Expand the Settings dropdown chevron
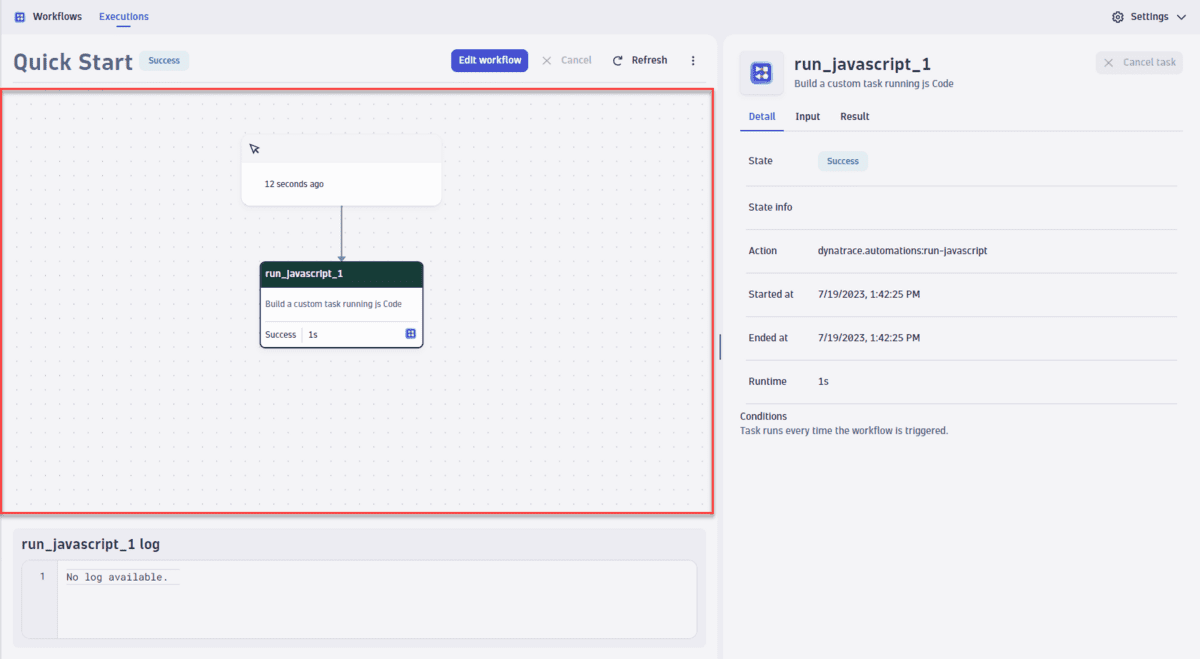1200x659 pixels. 1182,16
